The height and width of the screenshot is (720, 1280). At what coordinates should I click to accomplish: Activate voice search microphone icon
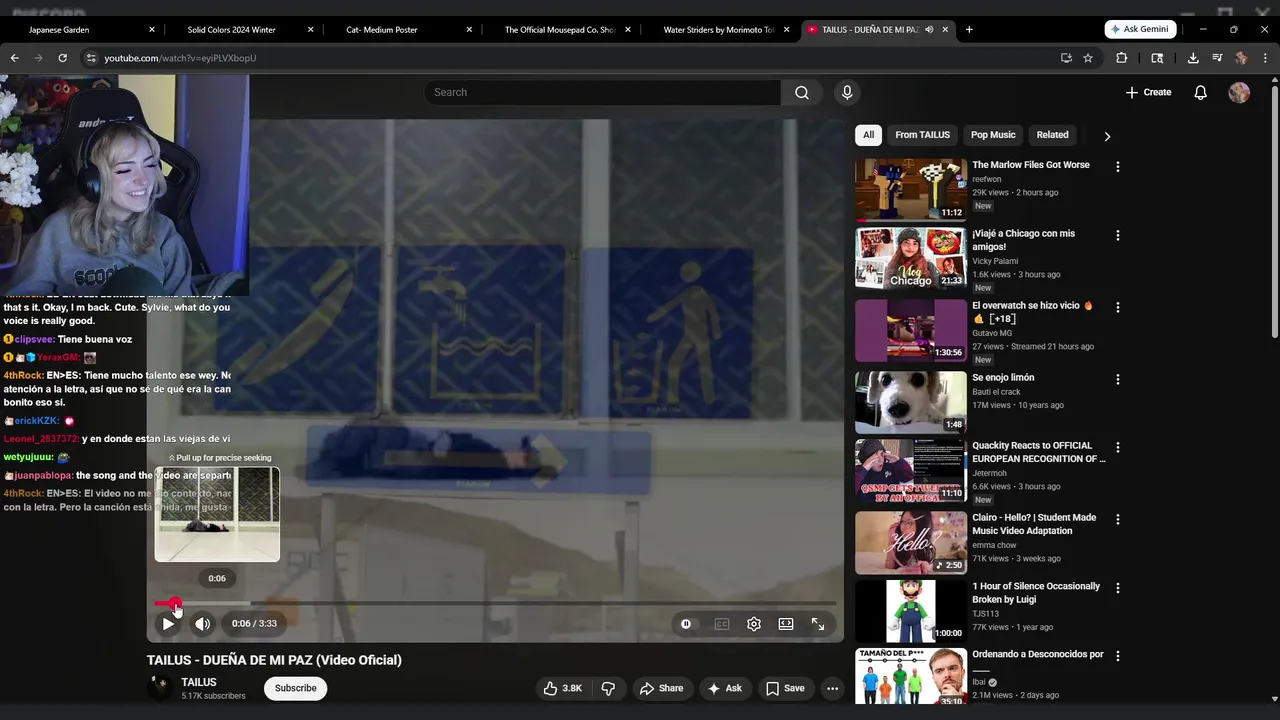[x=847, y=92]
